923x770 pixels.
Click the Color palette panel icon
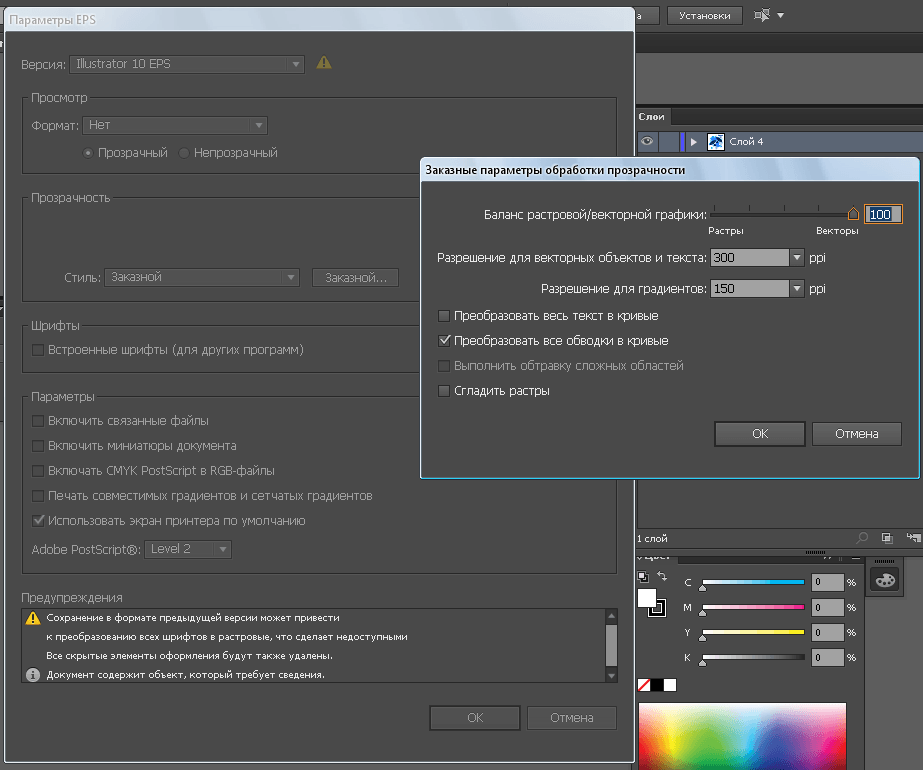885,580
